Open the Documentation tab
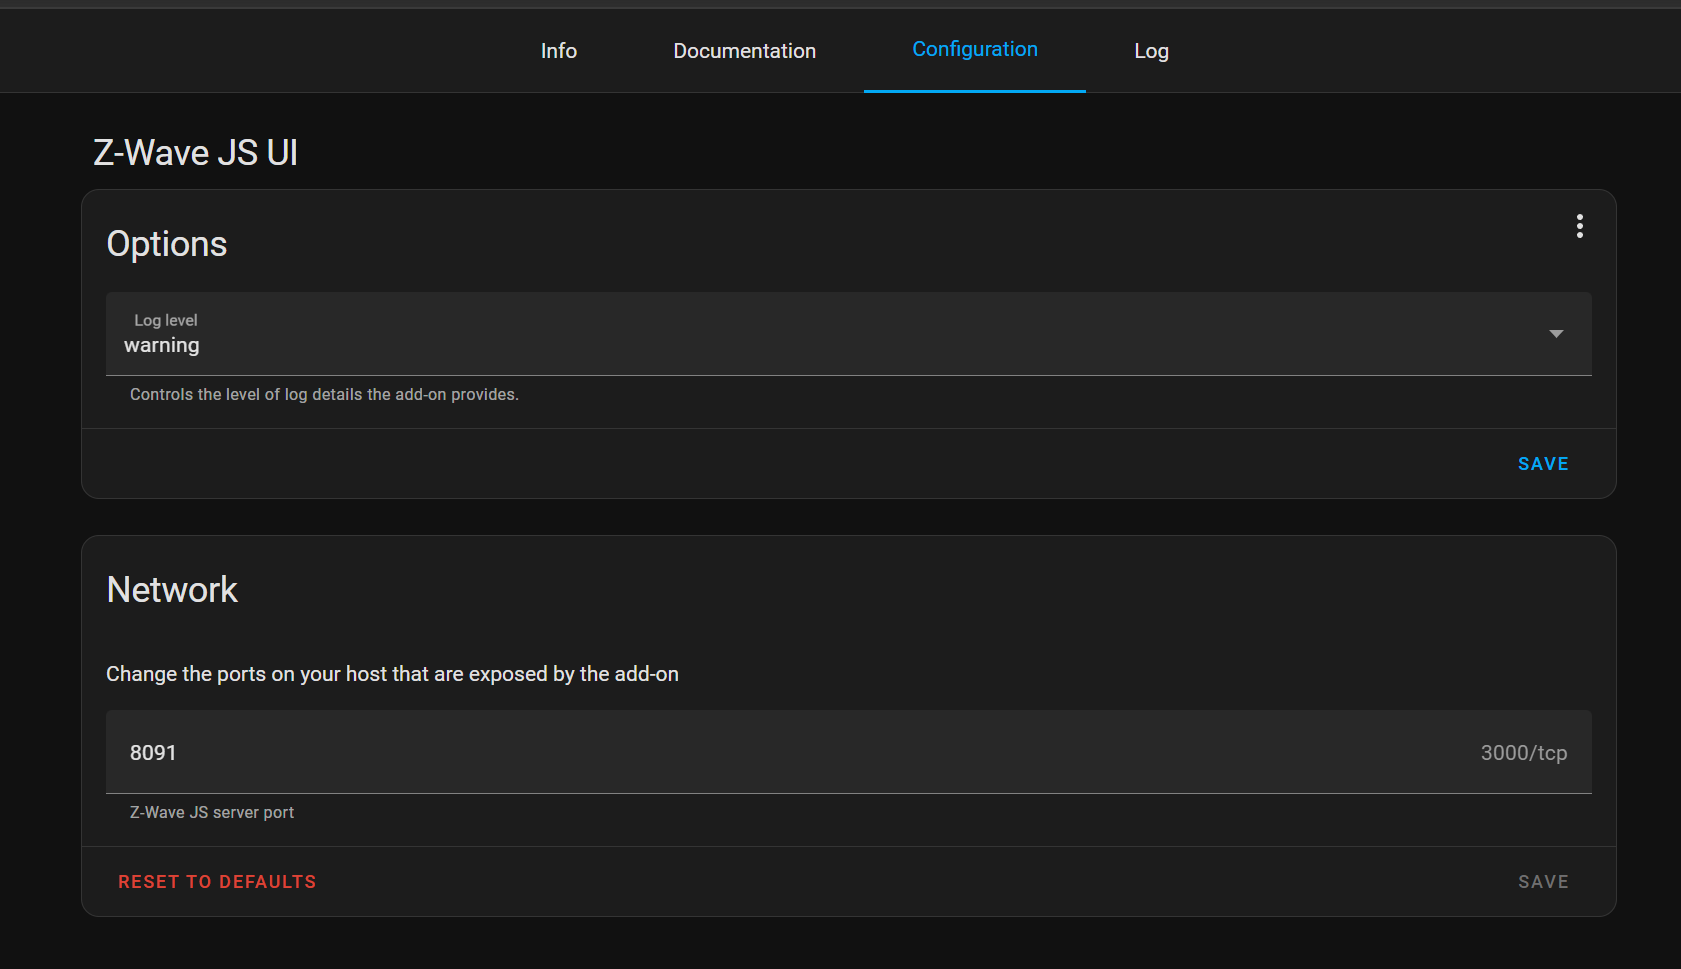Viewport: 1681px width, 969px height. [x=745, y=51]
